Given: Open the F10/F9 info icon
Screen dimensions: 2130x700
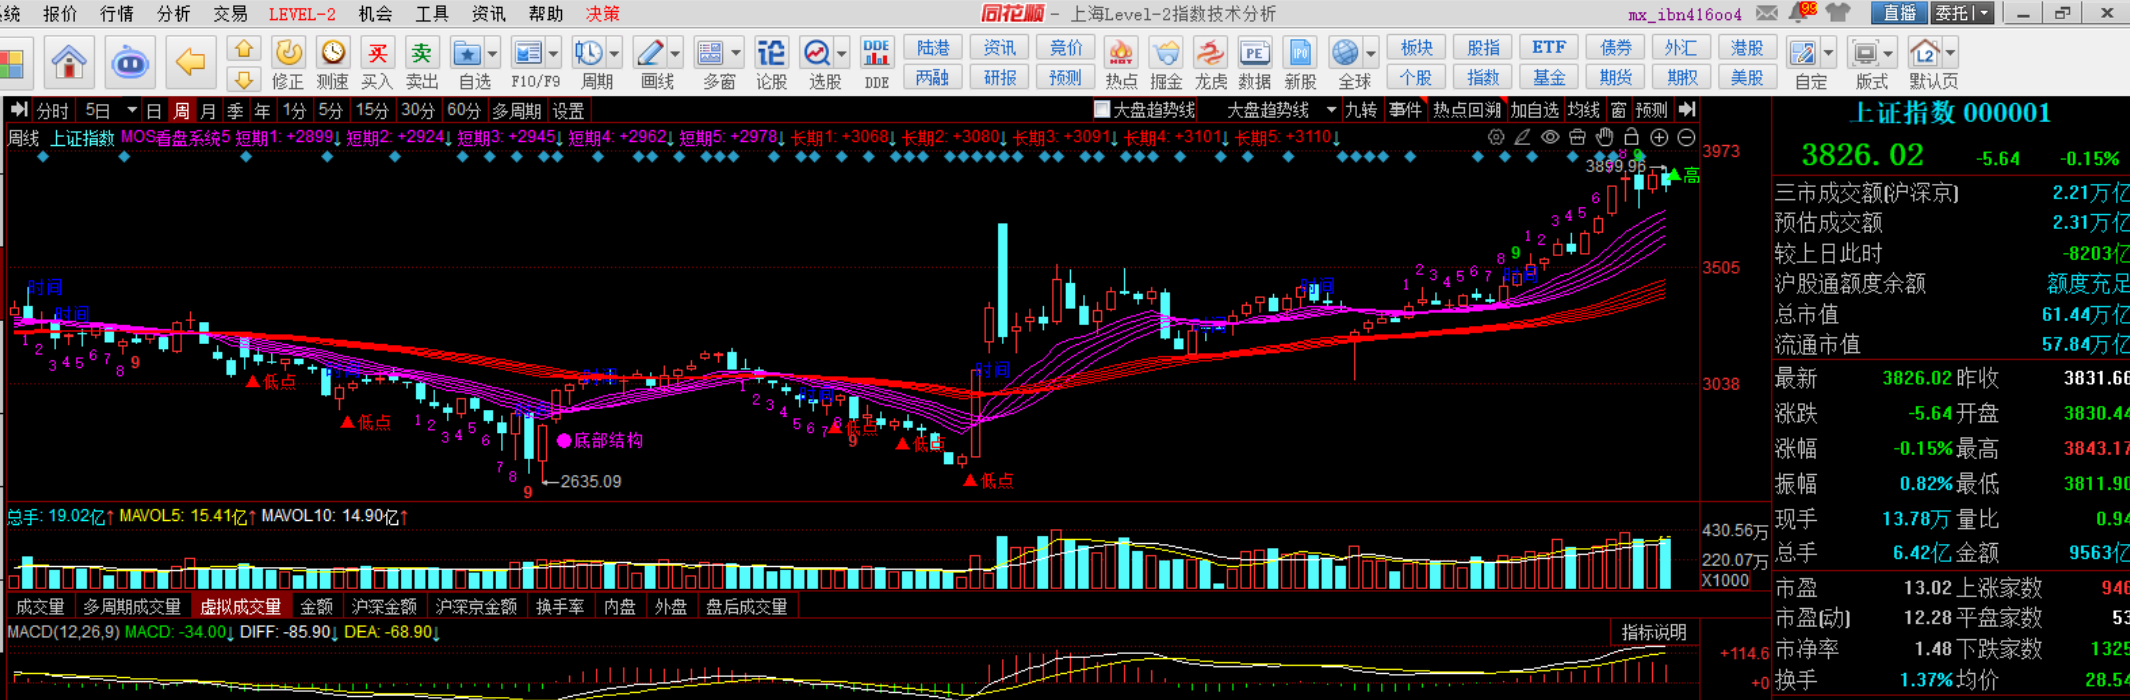Looking at the screenshot, I should point(527,52).
